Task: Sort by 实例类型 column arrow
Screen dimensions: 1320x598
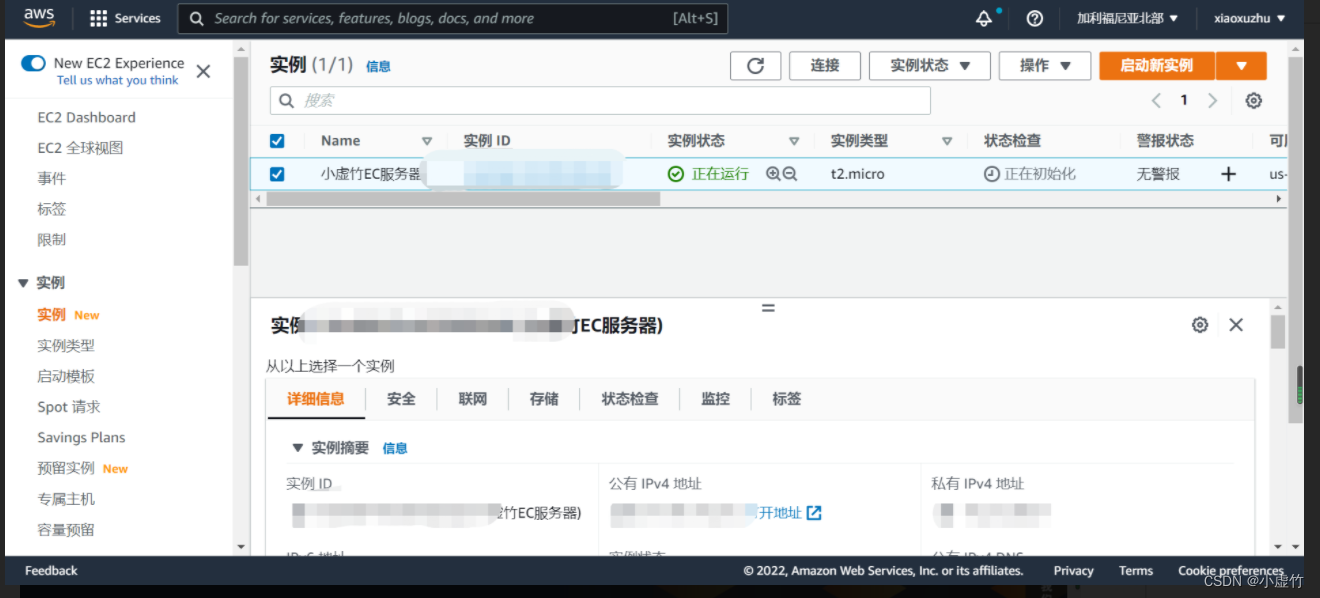Action: pyautogui.click(x=947, y=141)
